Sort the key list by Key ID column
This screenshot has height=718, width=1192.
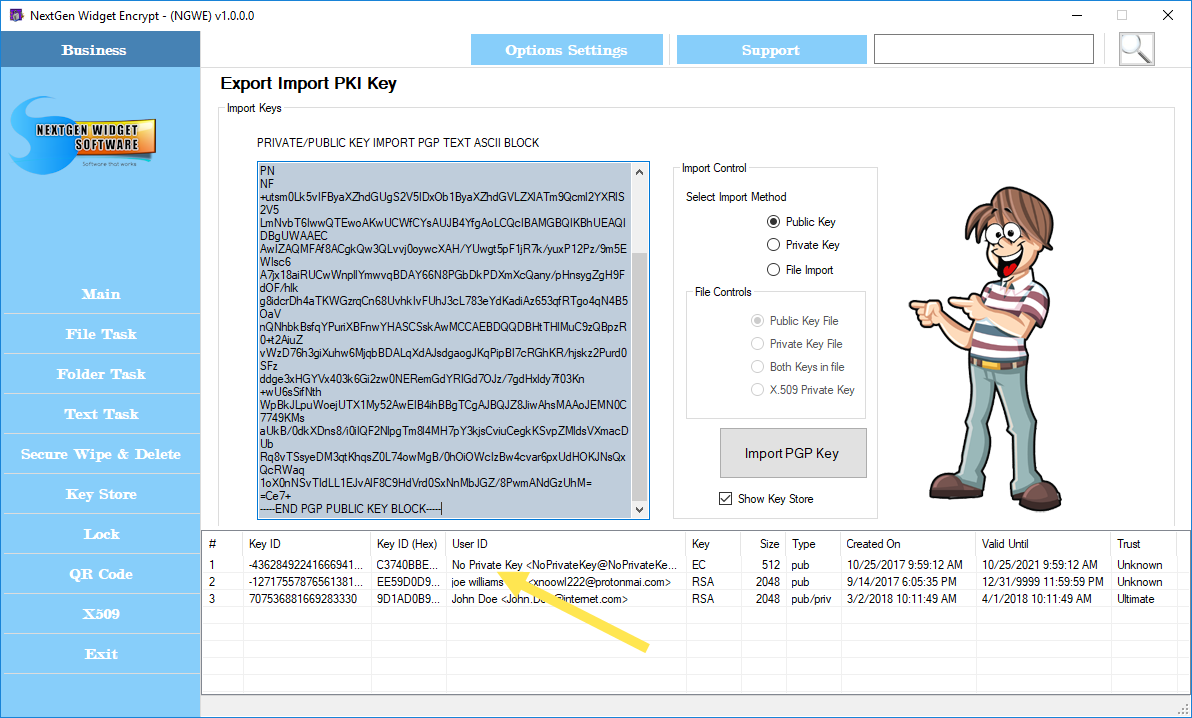pyautogui.click(x=307, y=544)
